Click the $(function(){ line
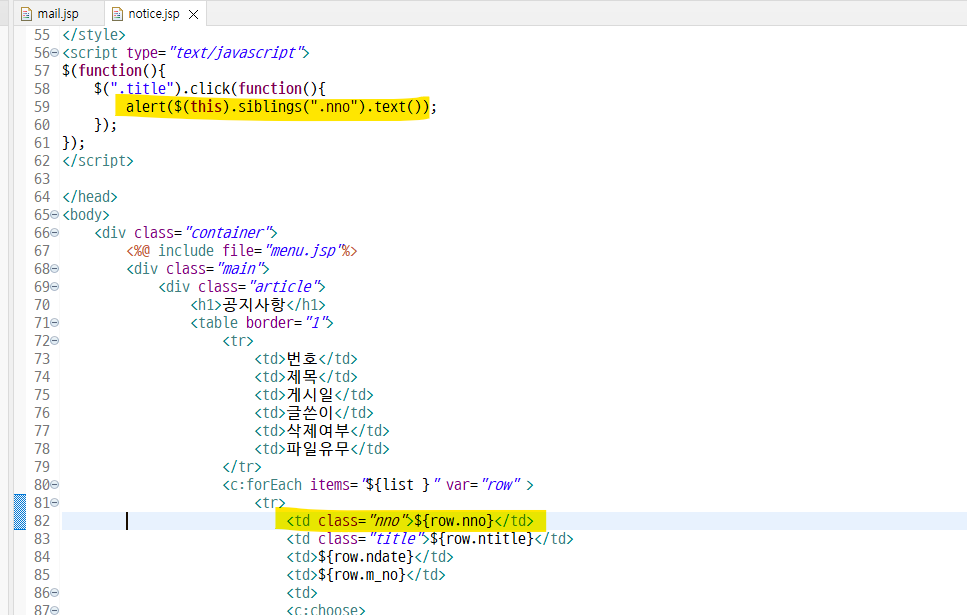 (113, 71)
